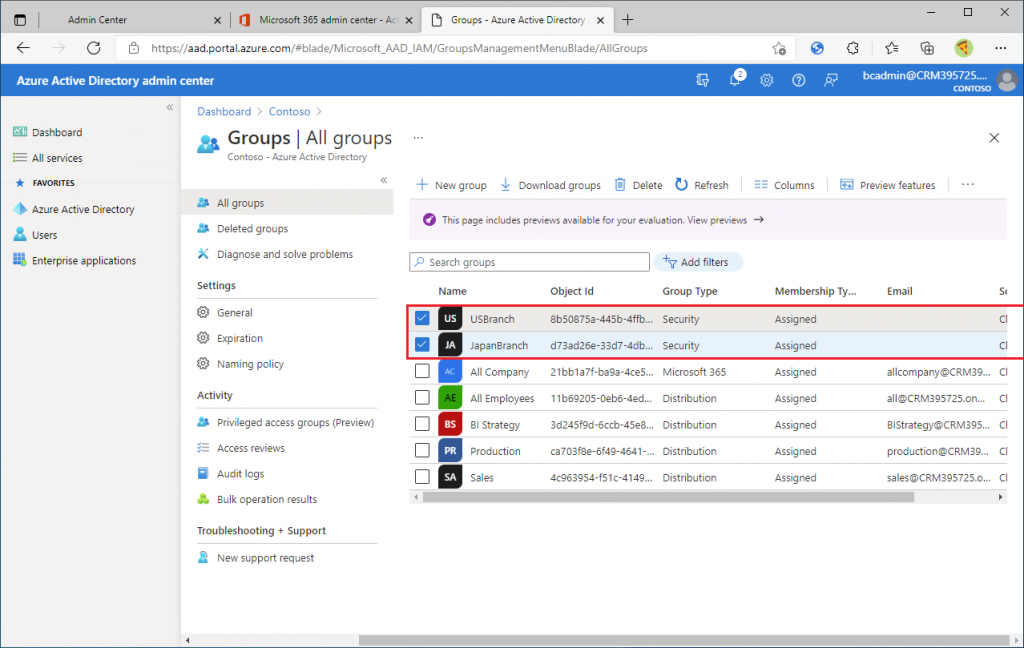Screen dimensions: 1024x648
Task: Click Add filters button
Action: pos(698,262)
